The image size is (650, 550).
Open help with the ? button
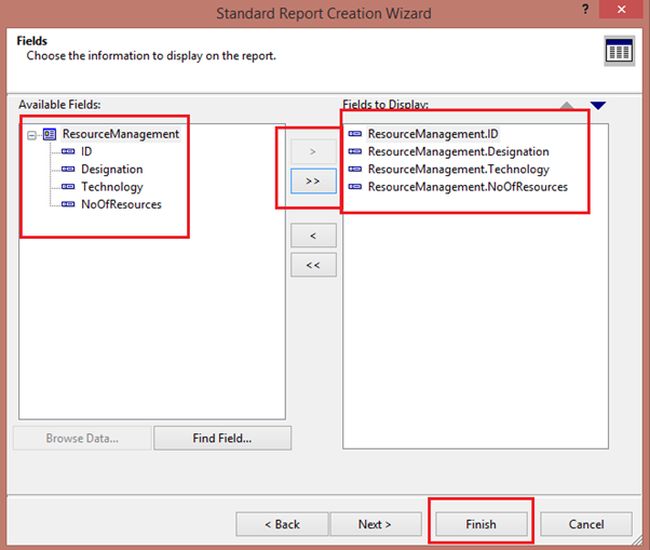[585, 9]
